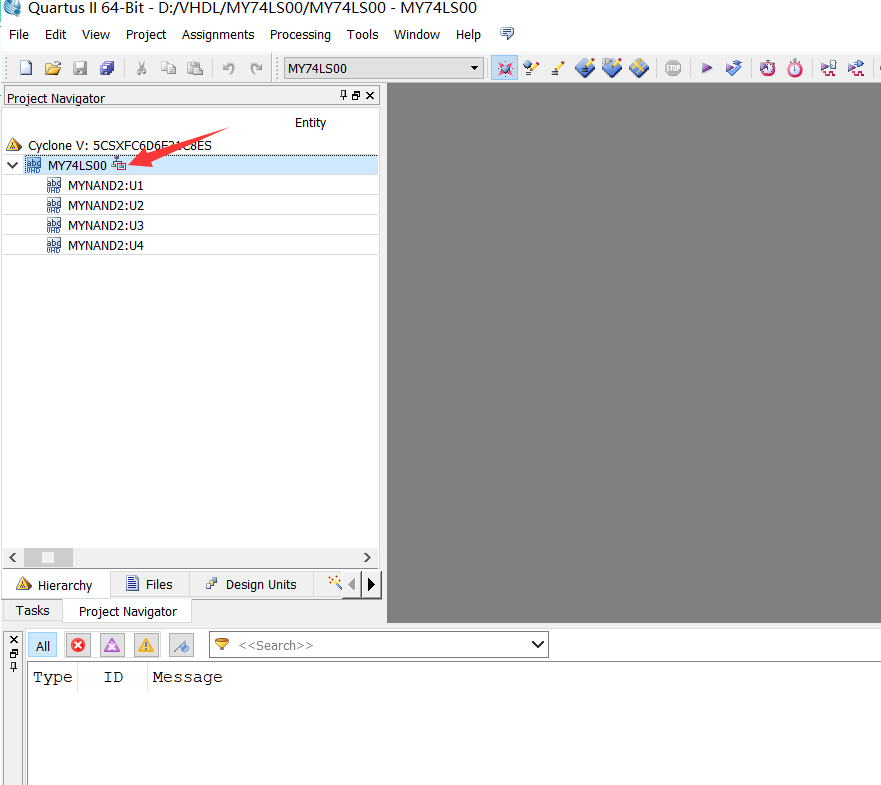This screenshot has height=785, width=881.
Task: Select MYNAND2:U4 instance
Action: 106,246
